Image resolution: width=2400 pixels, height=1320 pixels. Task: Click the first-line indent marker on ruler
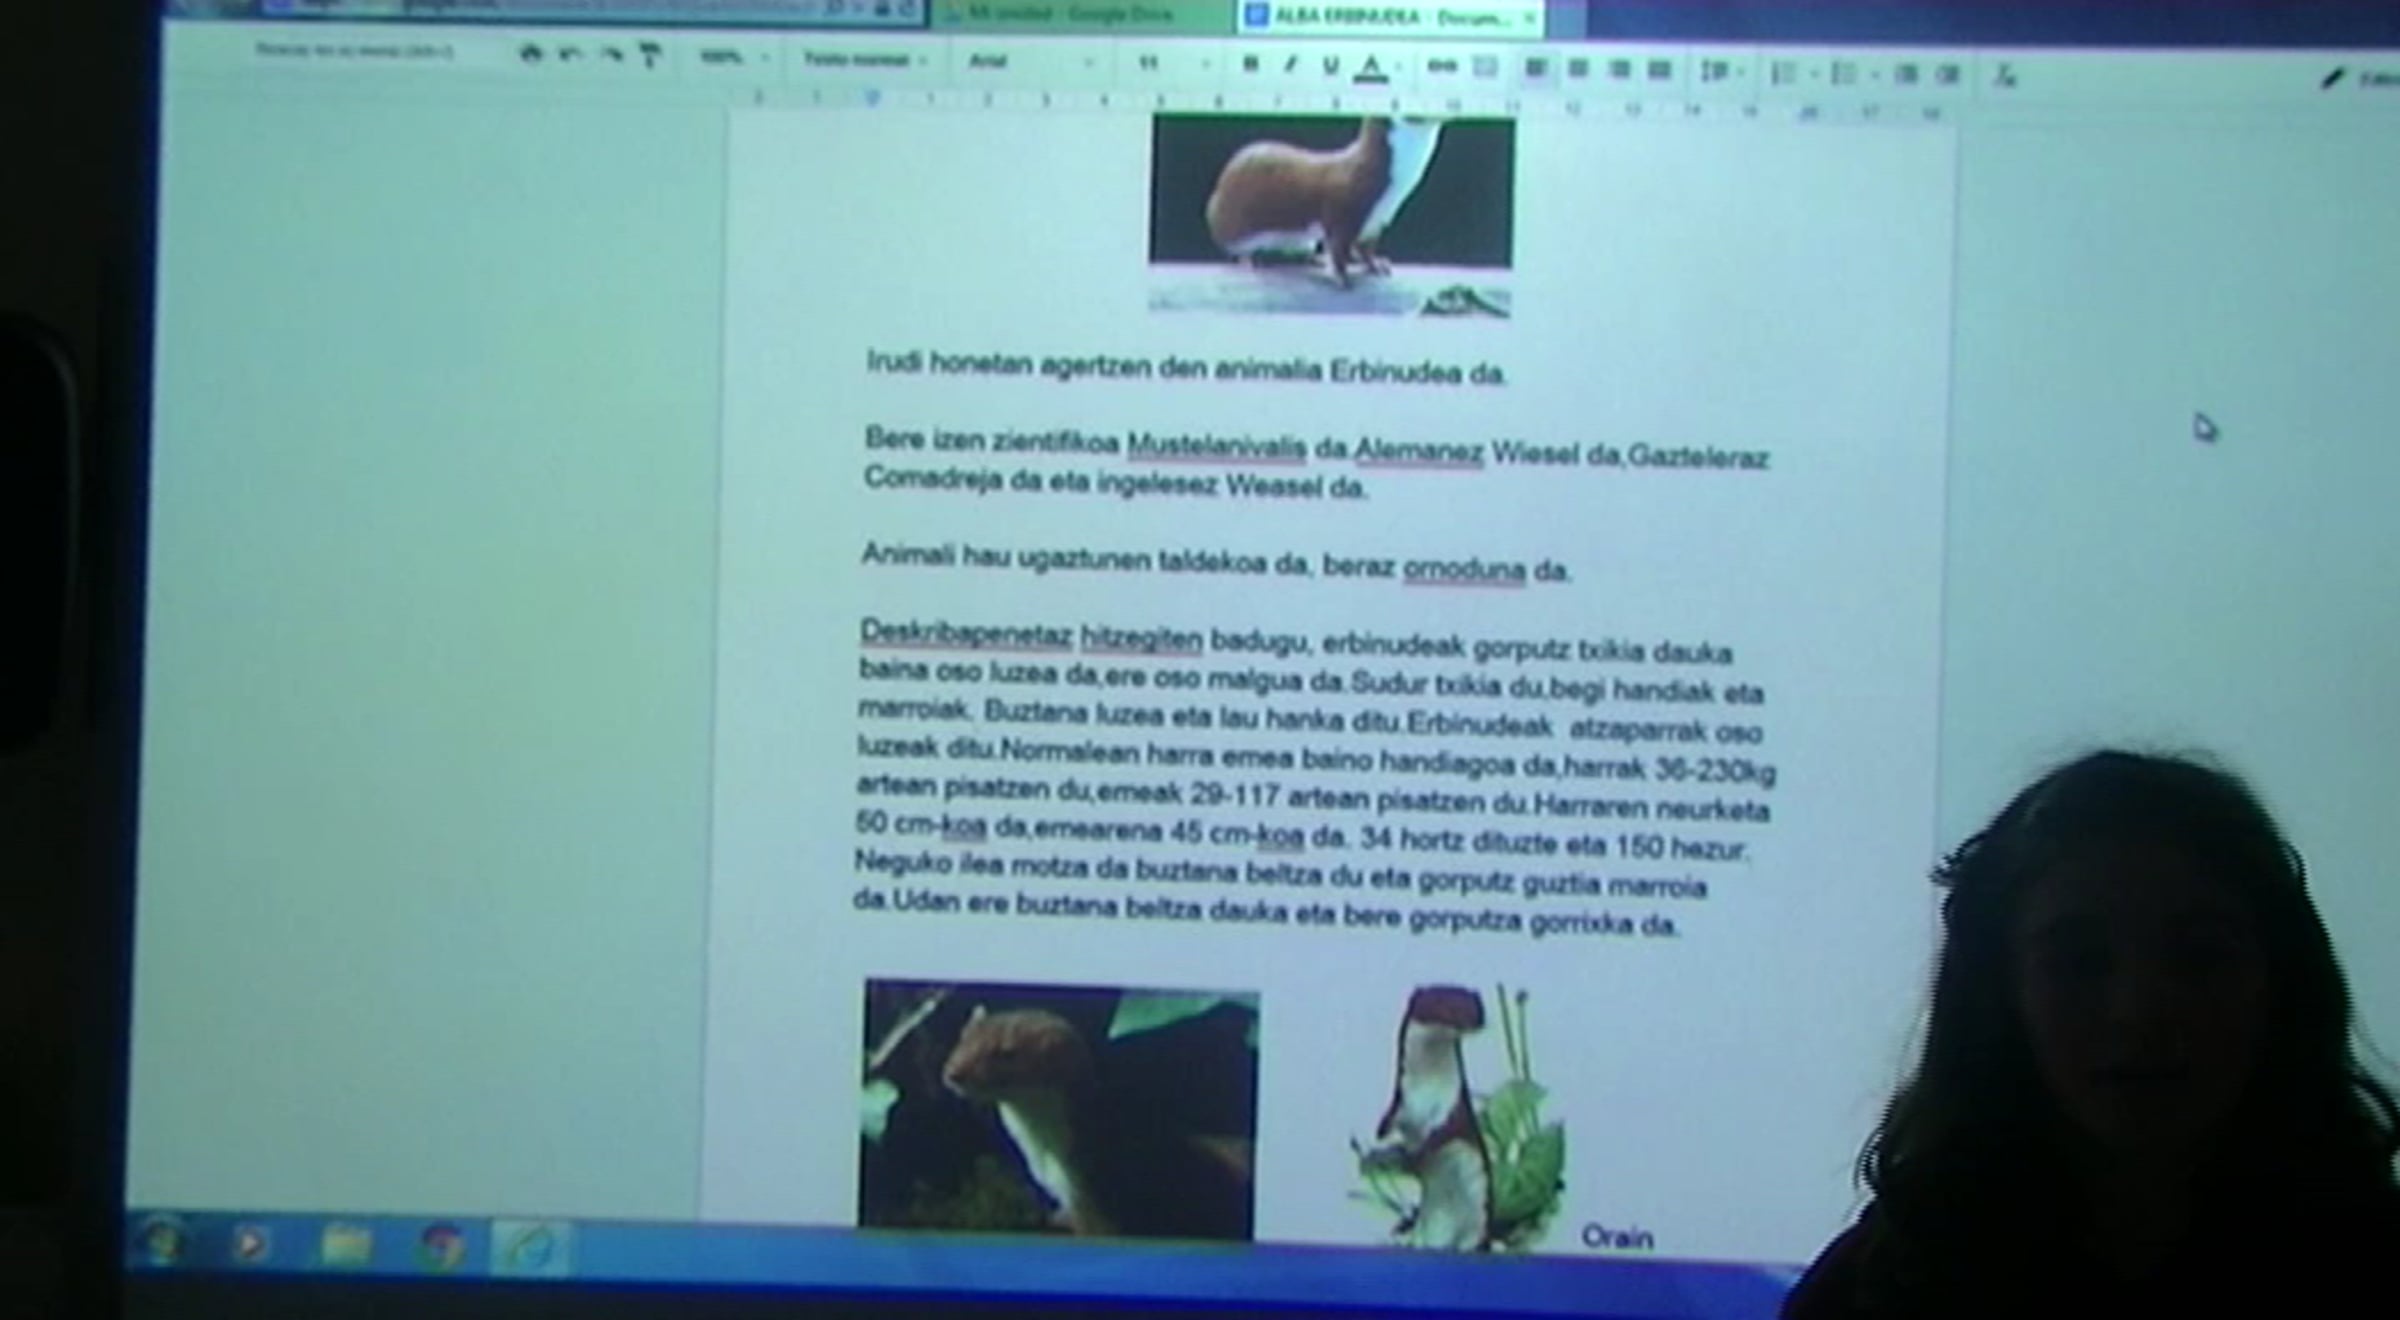pos(873,97)
